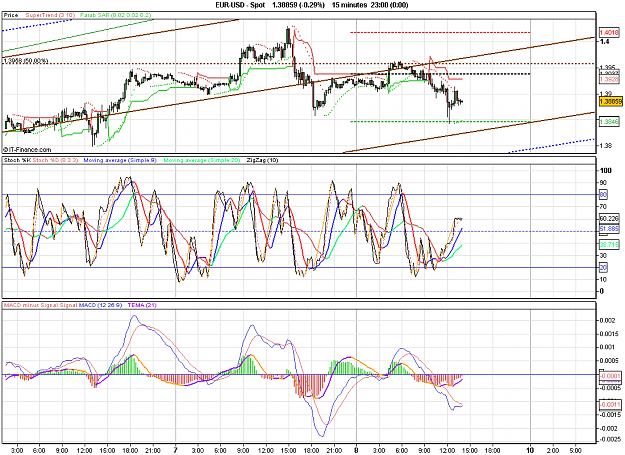Click the yellow 1.38859 current price tag
Viewport: 625px width, 455px height.
611,102
